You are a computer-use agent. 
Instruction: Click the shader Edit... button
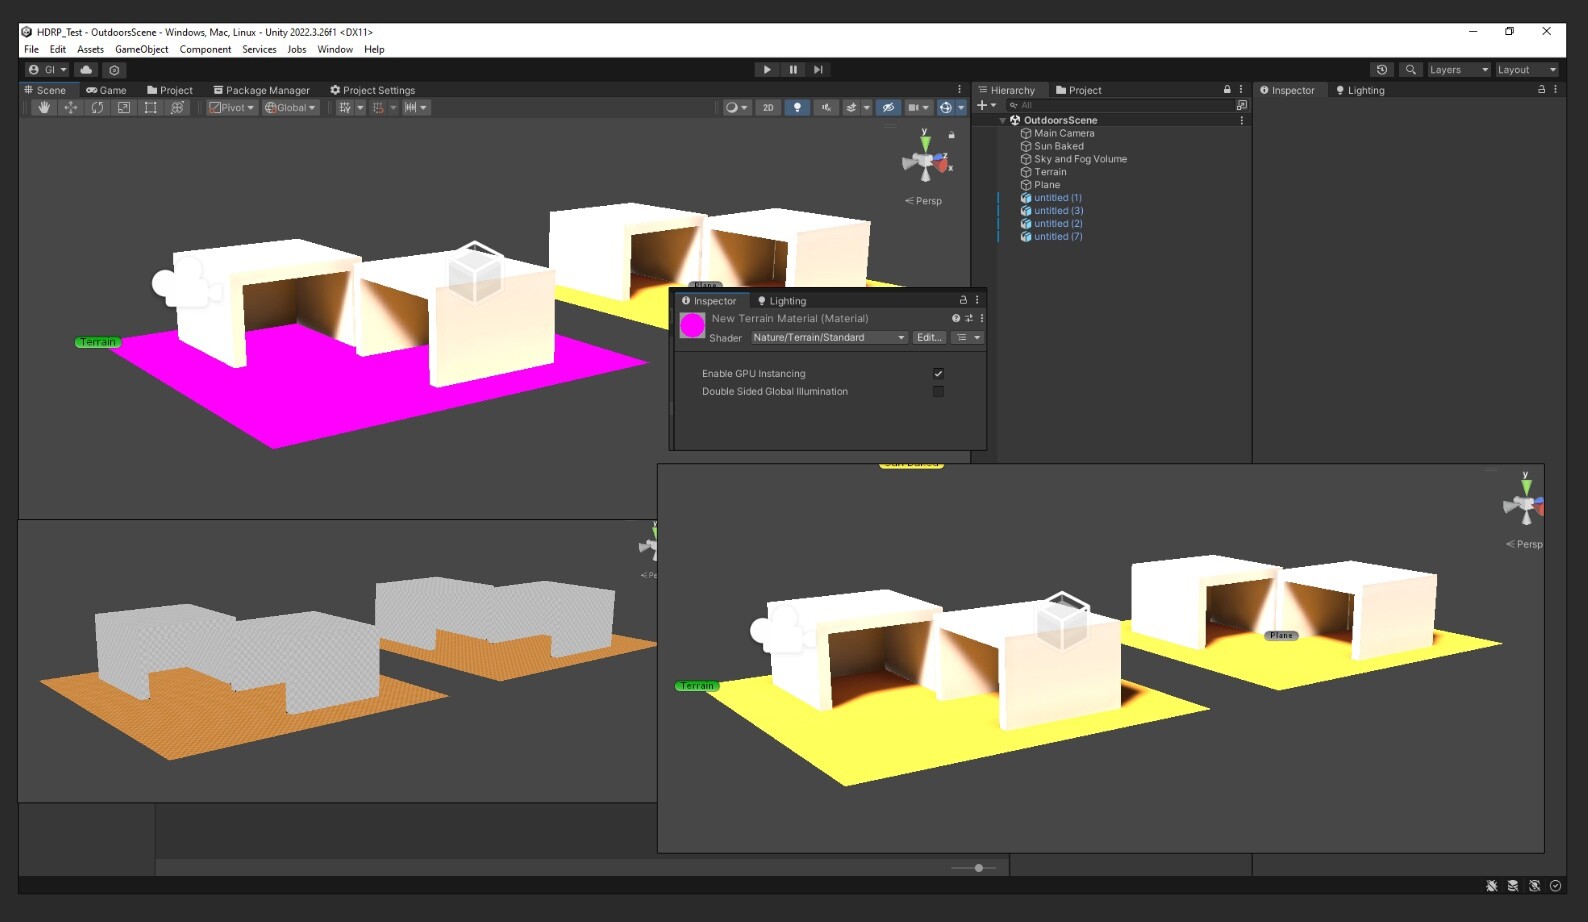tap(929, 338)
